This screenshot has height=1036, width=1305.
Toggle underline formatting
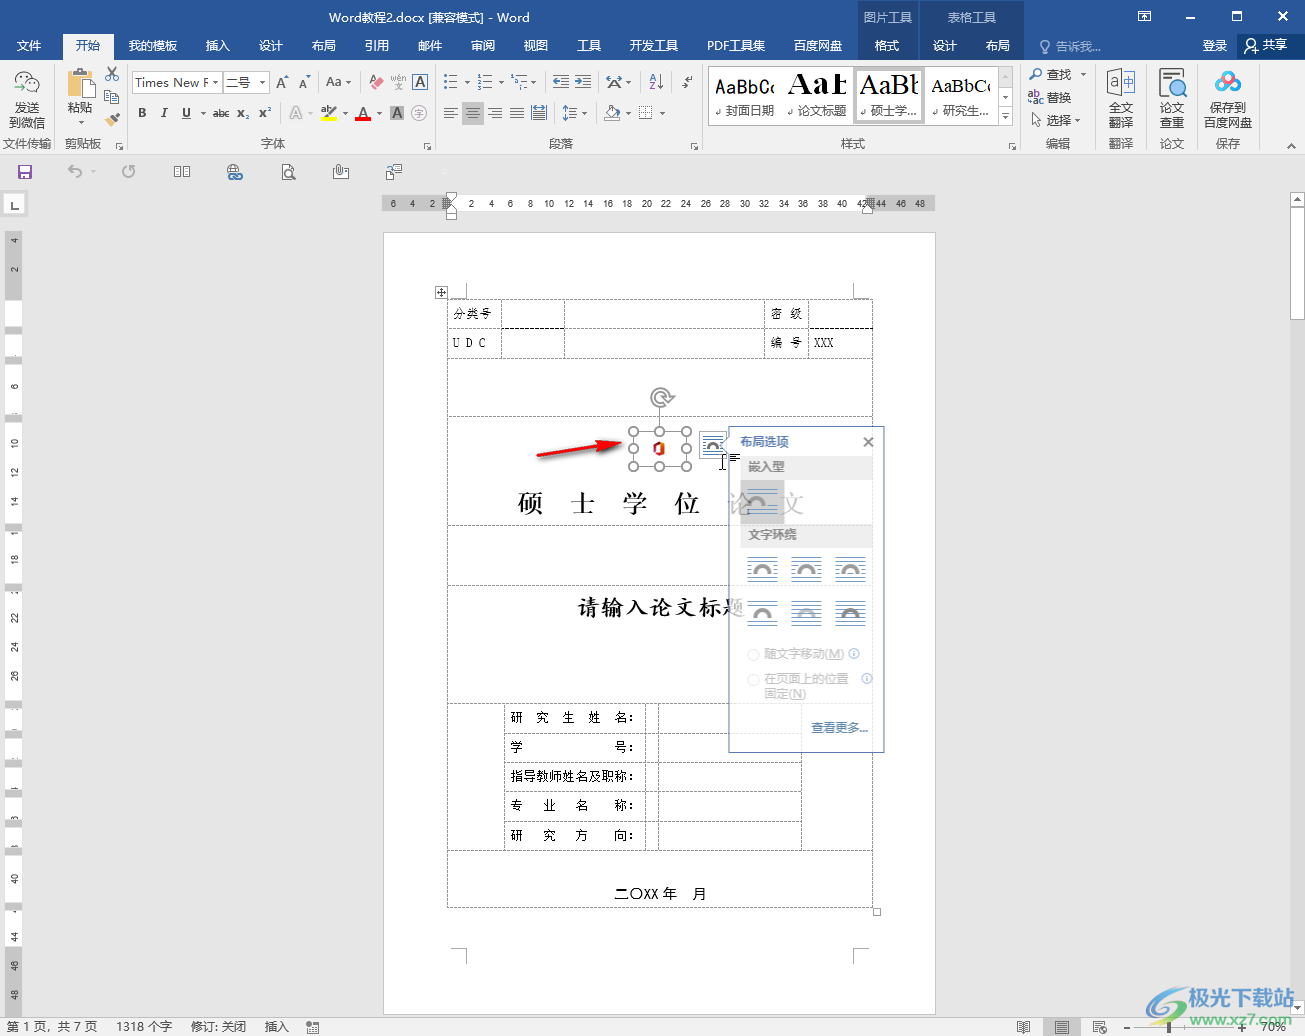186,113
